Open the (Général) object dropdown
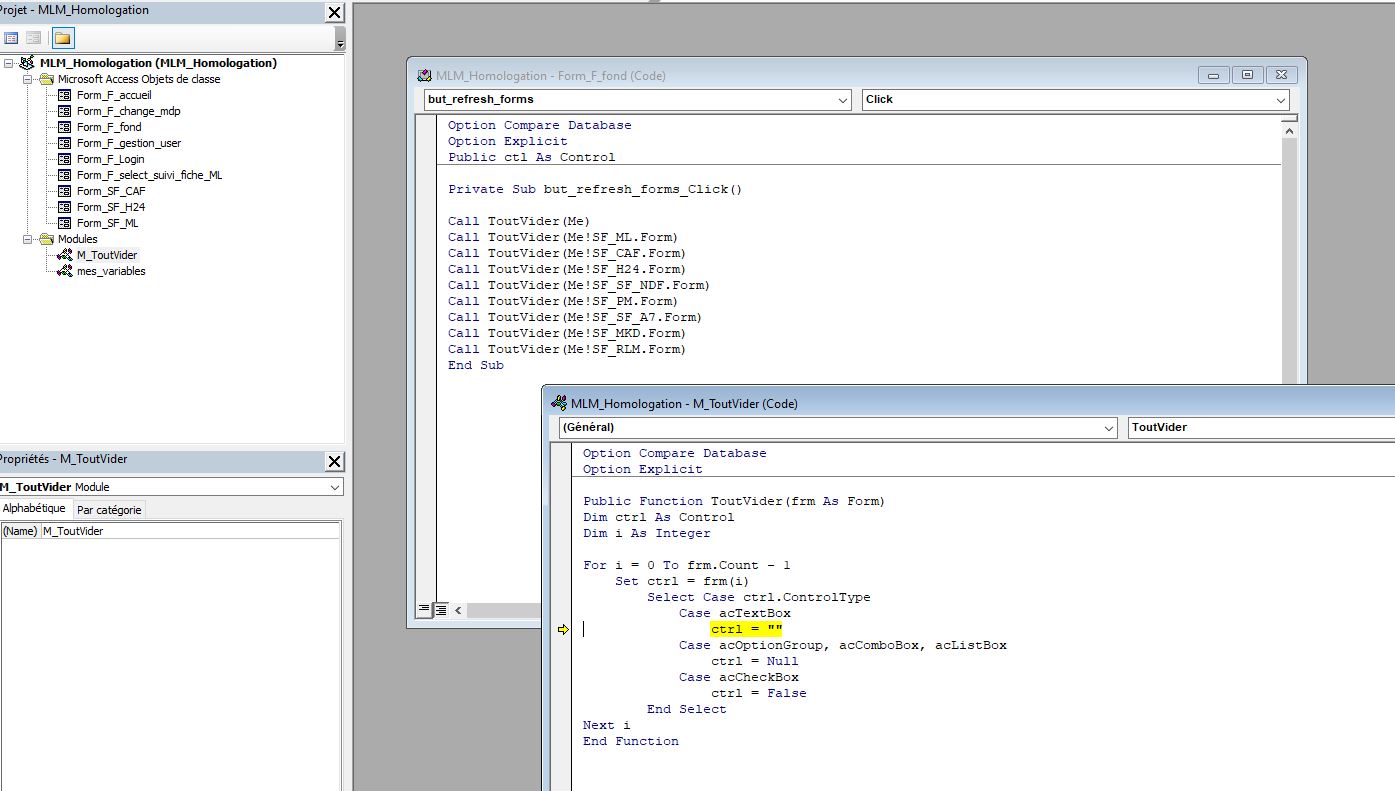The image size is (1395, 791). click(1108, 428)
